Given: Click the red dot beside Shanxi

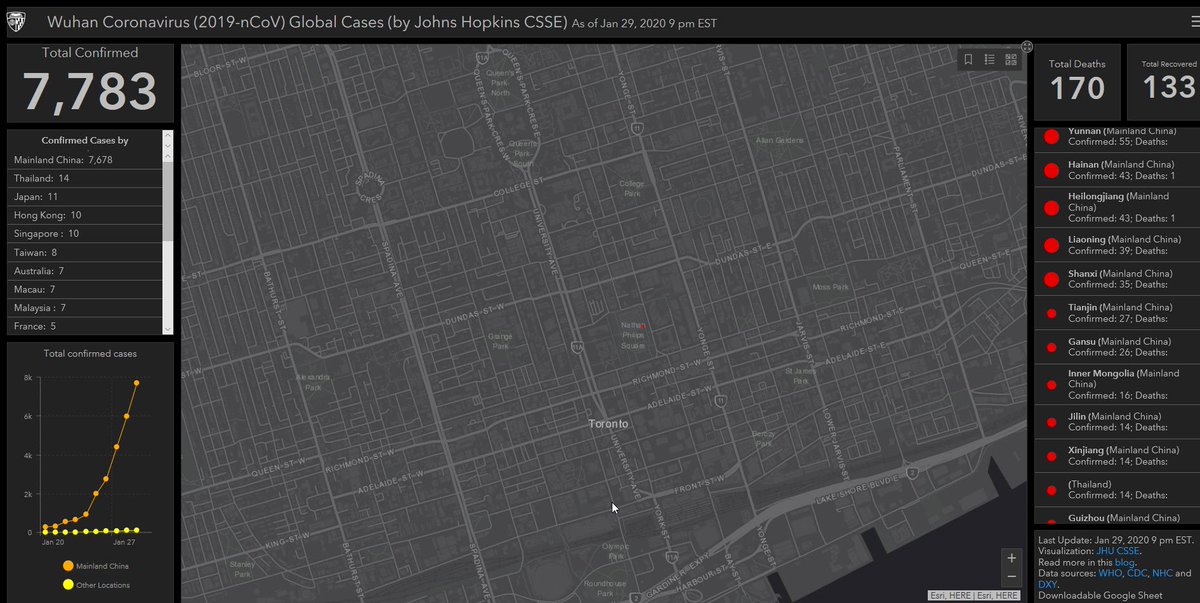Looking at the screenshot, I should coord(1051,279).
